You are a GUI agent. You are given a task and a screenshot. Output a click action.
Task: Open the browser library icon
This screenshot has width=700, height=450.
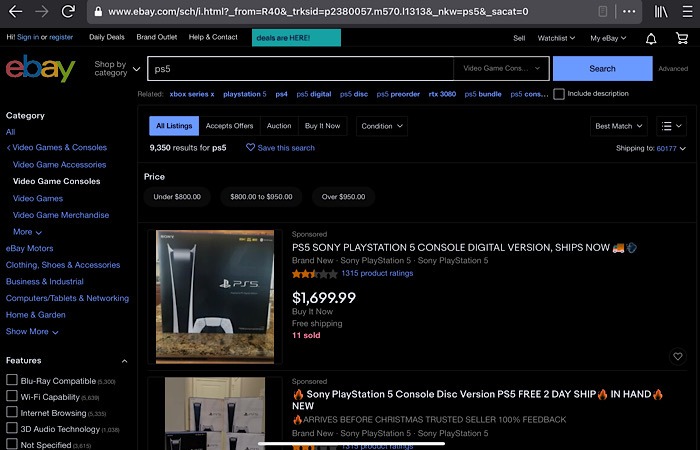click(x=661, y=12)
